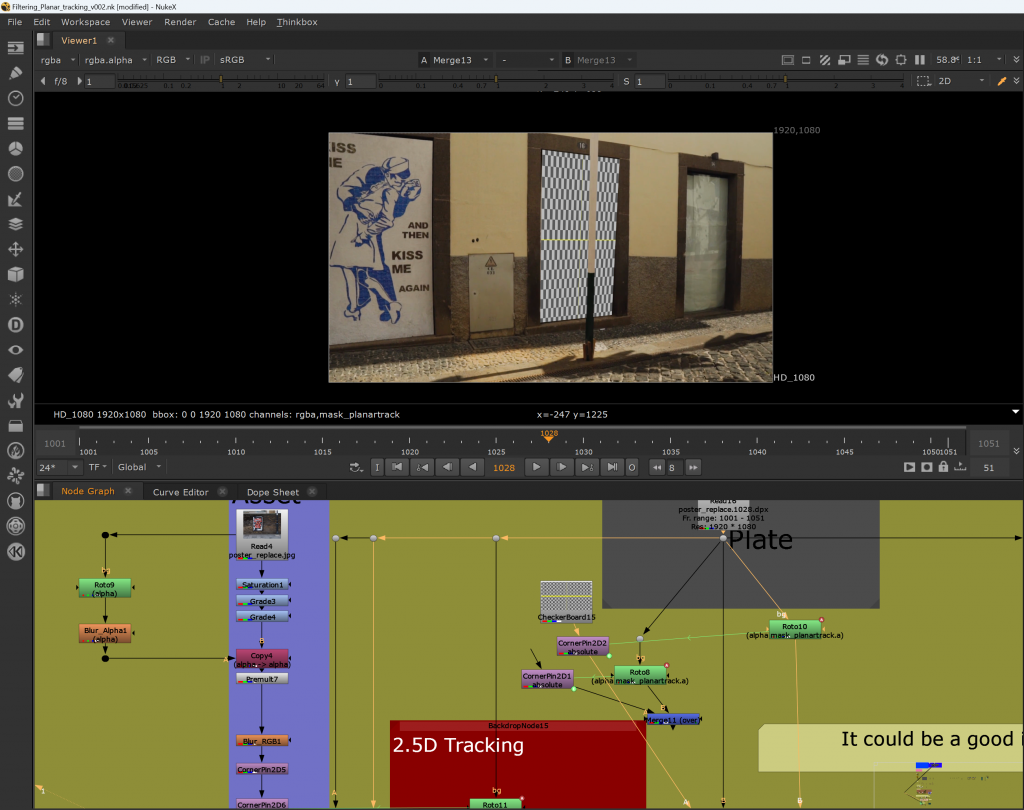Viewport: 1024px width, 810px height.
Task: Toggle the scanline display icon
Action: 863,60
